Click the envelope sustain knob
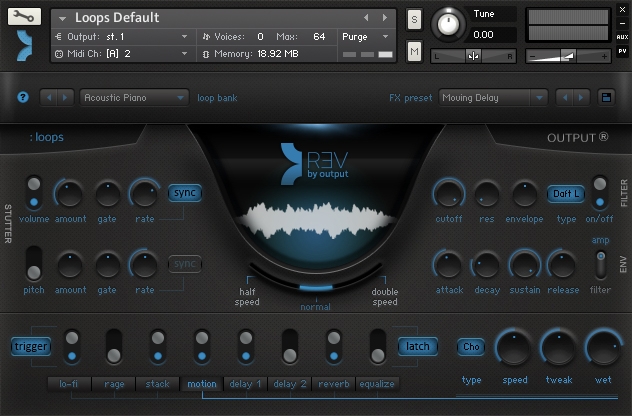Screen dimensions: 632x416 click(524, 265)
